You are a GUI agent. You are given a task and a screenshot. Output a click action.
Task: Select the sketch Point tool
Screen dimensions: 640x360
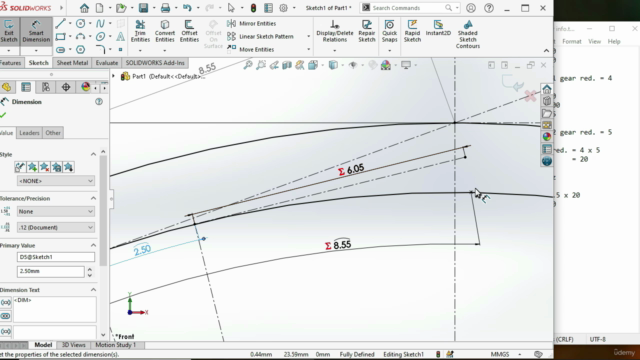point(120,49)
